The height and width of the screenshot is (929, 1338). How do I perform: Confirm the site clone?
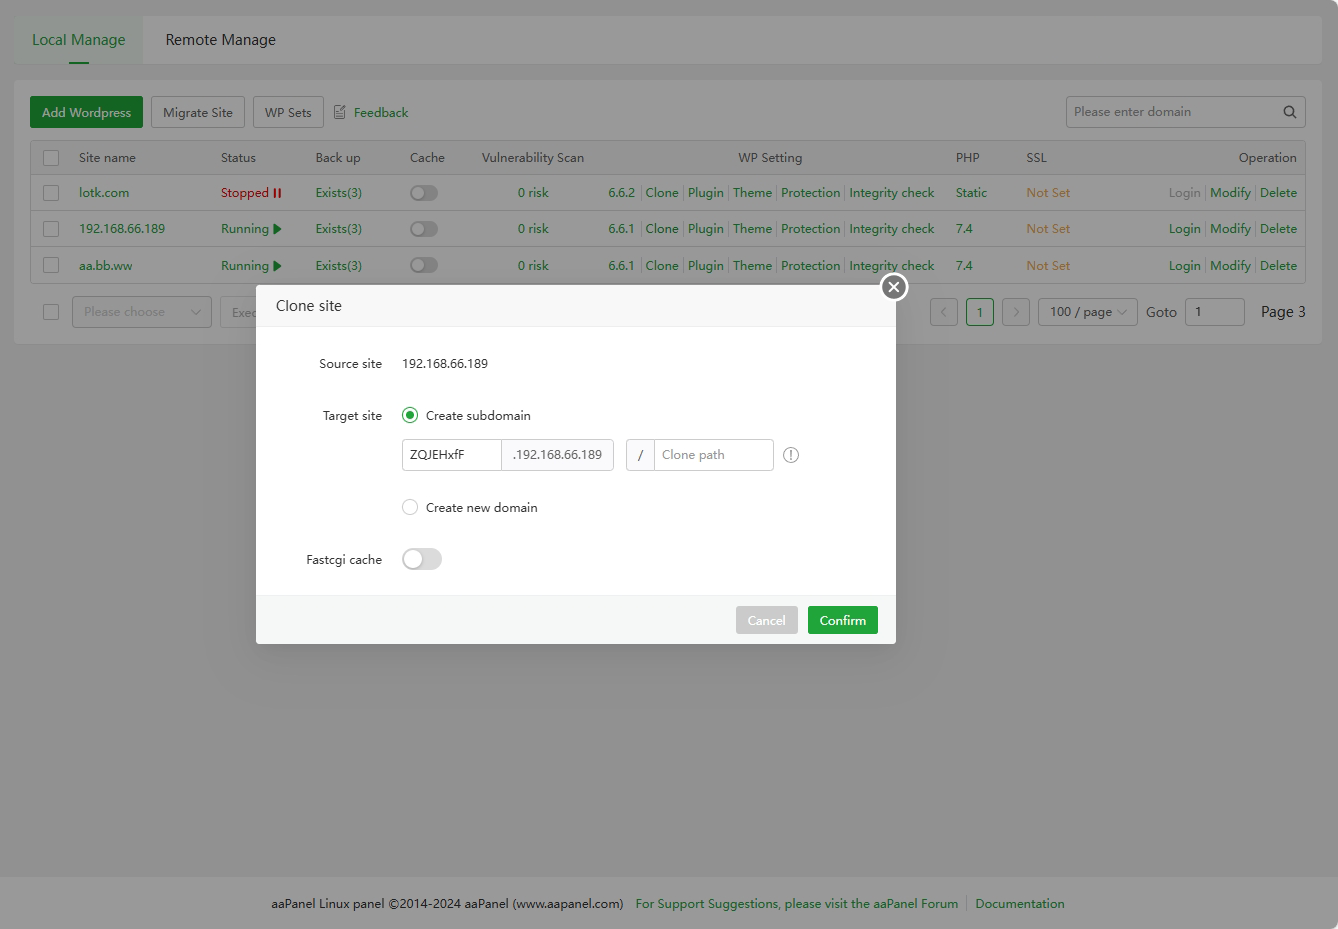click(842, 620)
